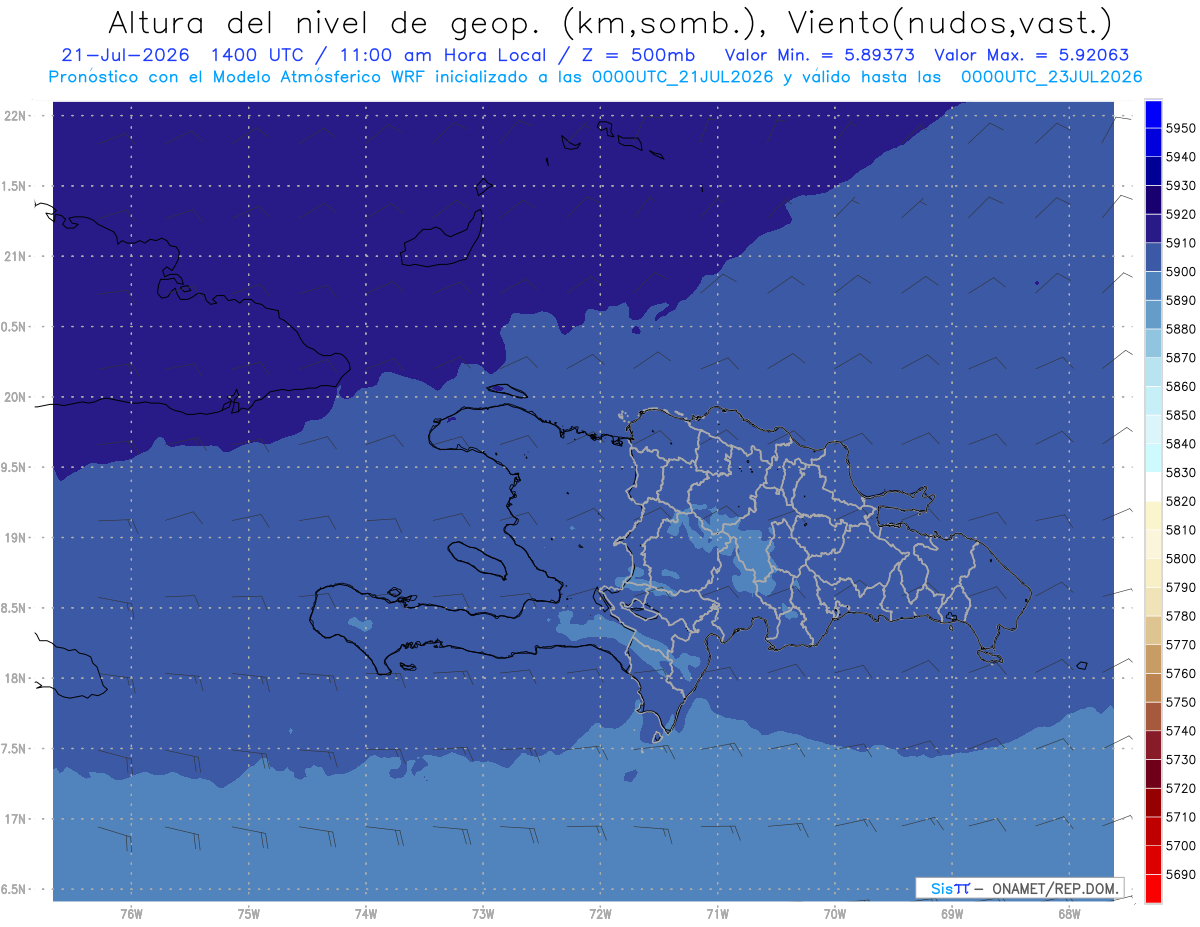Click the '17N' latitude label
This screenshot has height=927, width=1200.
click(15, 819)
